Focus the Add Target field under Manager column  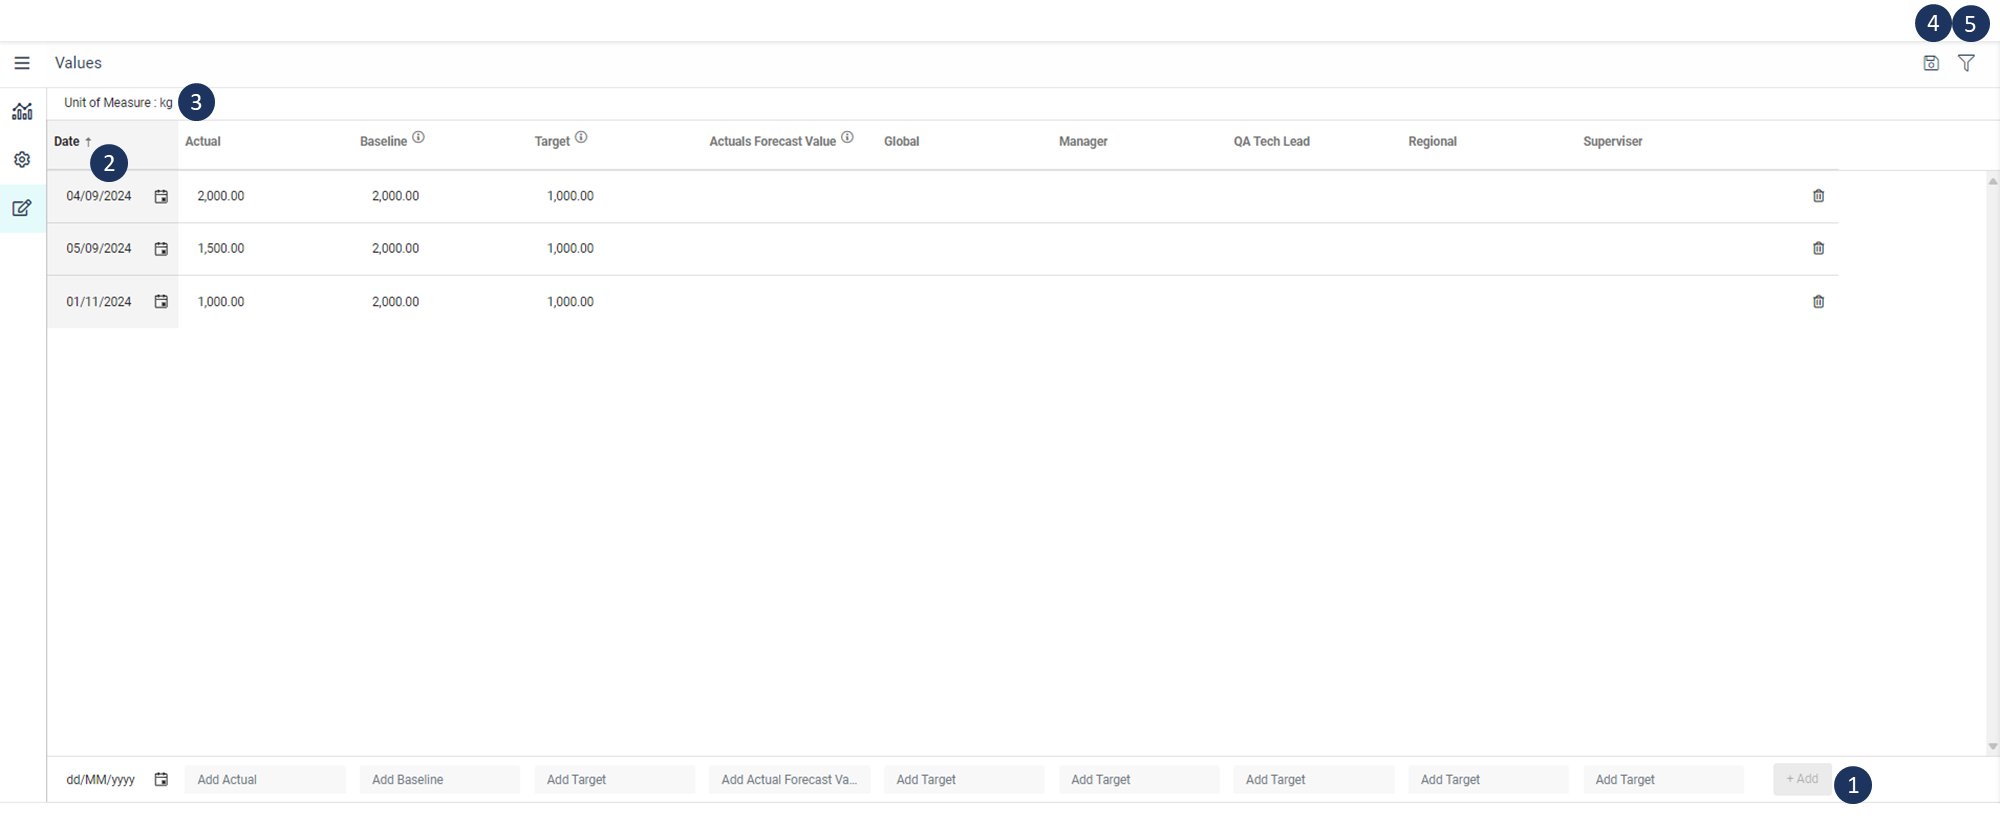(x=1139, y=780)
